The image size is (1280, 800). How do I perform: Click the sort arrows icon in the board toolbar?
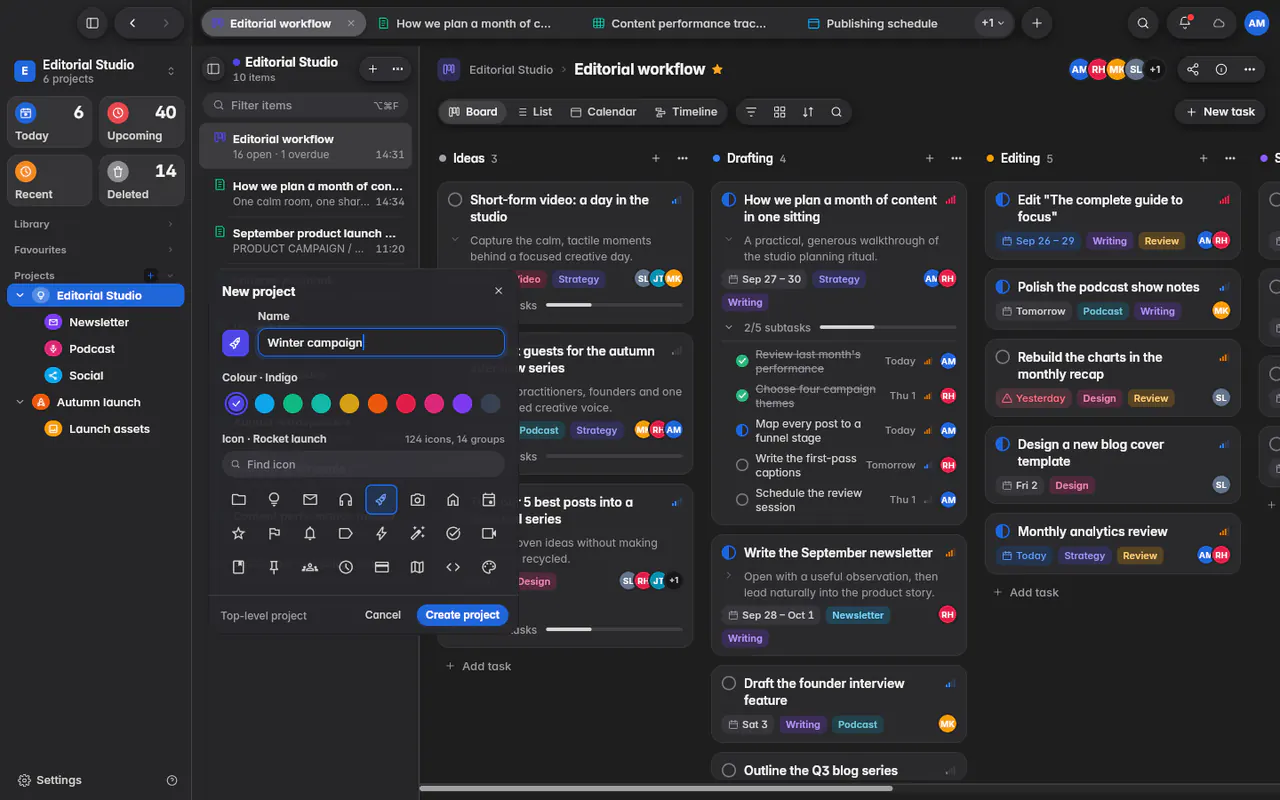808,112
